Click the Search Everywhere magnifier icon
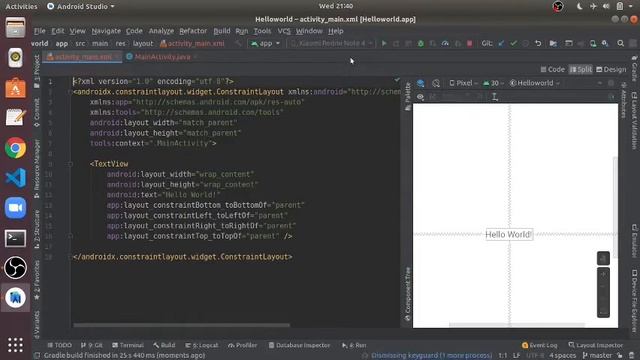This screenshot has width=640, height=360. [620, 43]
